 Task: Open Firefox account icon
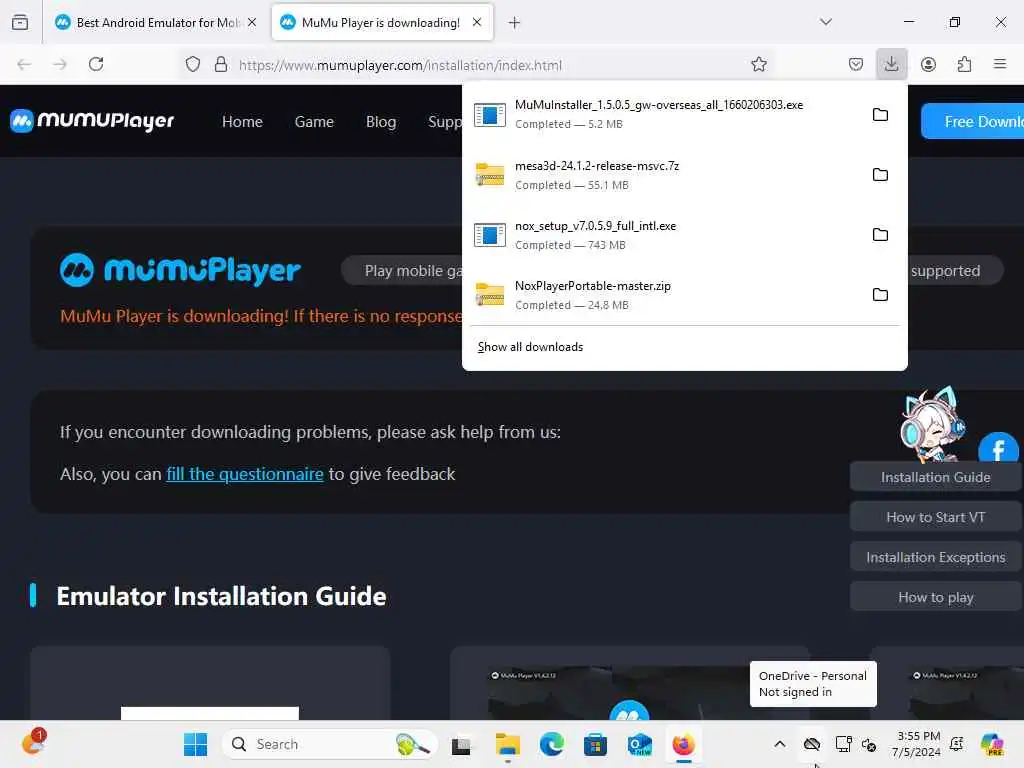[928, 64]
